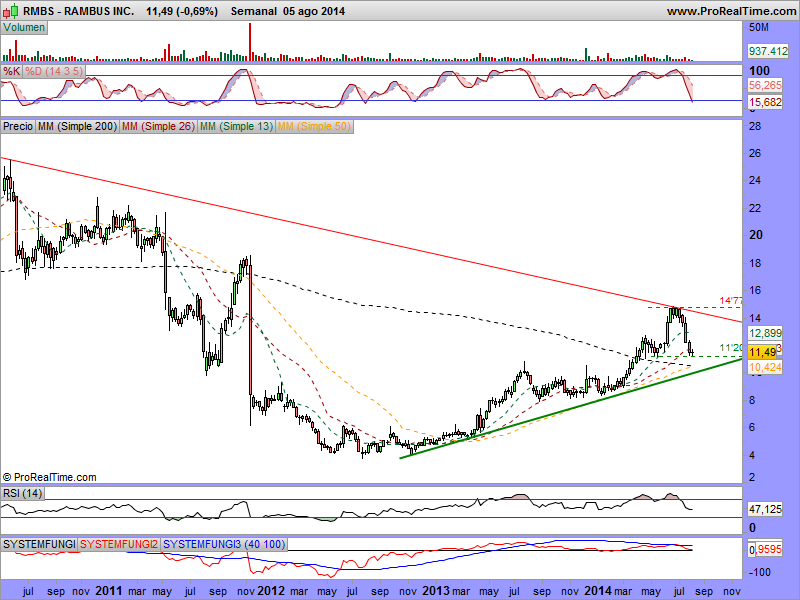800x600 pixels.
Task: Click the © ProRealTime.com copyright text
Action: 49,478
